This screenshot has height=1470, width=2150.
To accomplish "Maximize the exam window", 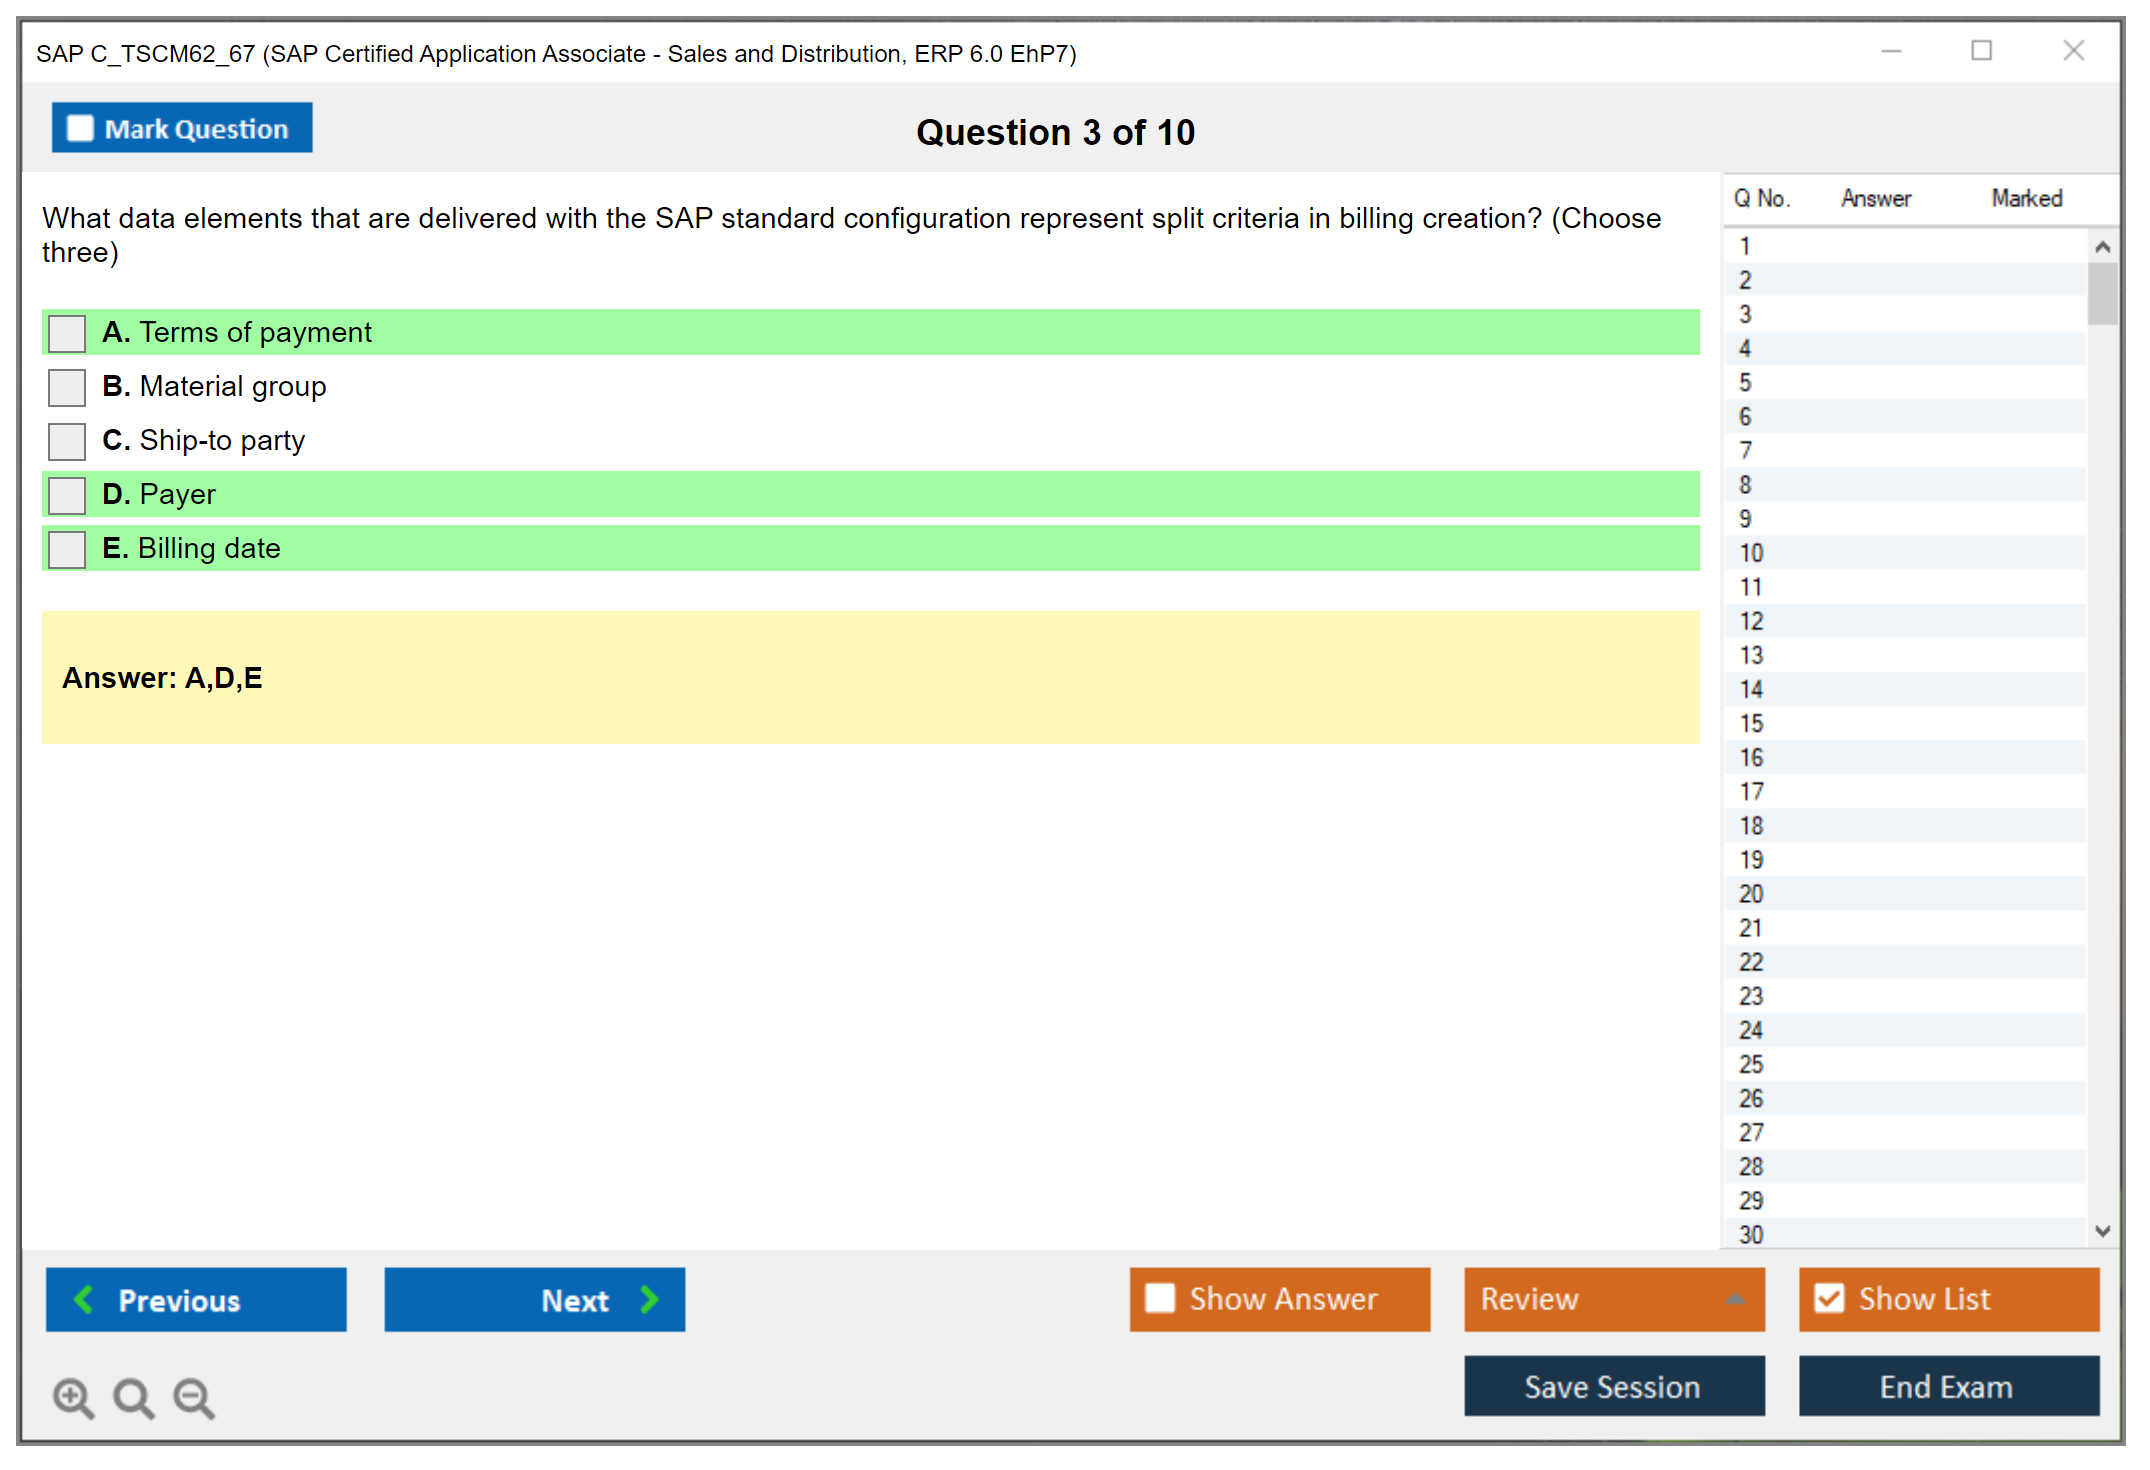I will pyautogui.click(x=1981, y=51).
